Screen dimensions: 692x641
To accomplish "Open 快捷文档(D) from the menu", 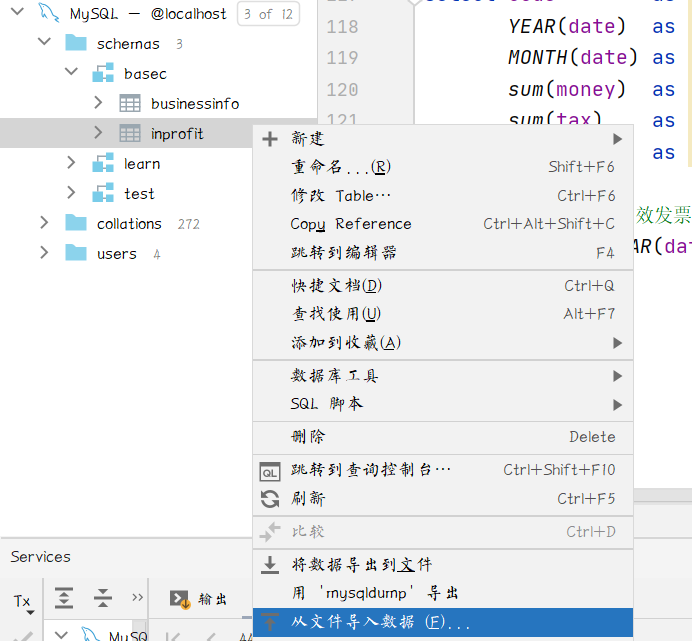I will click(x=443, y=286).
